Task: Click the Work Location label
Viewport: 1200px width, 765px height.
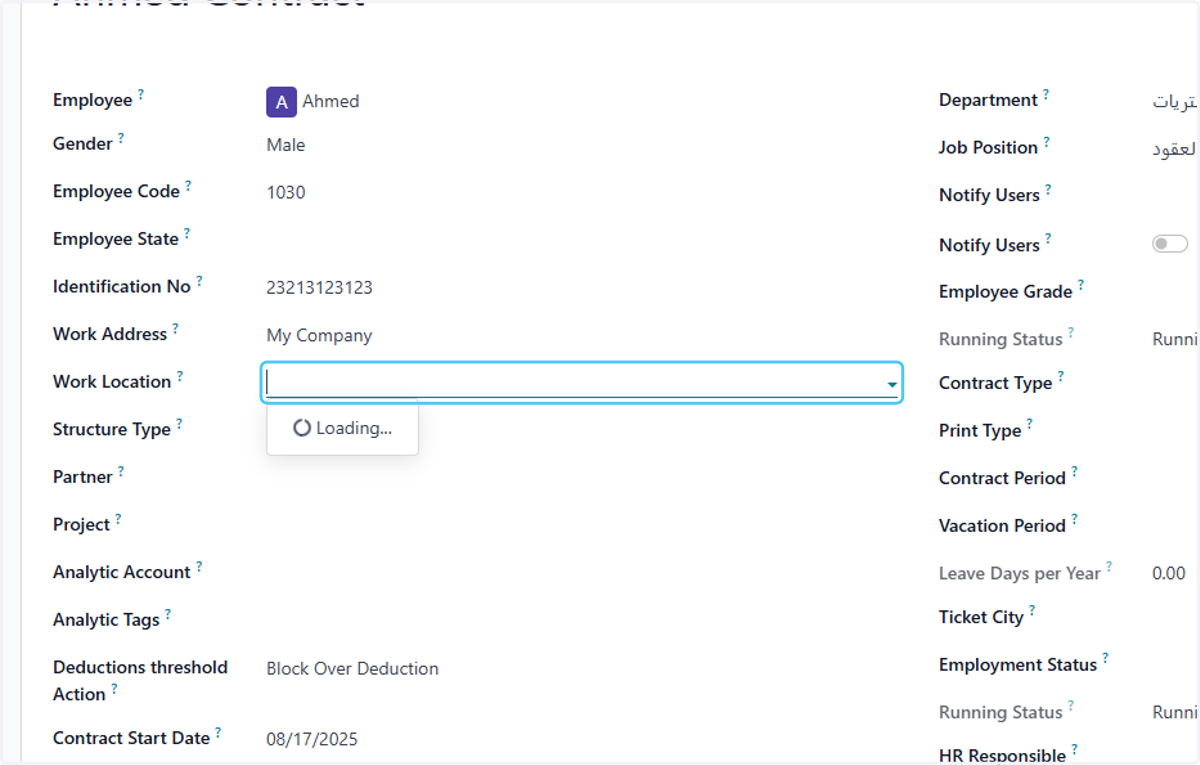Action: (112, 382)
